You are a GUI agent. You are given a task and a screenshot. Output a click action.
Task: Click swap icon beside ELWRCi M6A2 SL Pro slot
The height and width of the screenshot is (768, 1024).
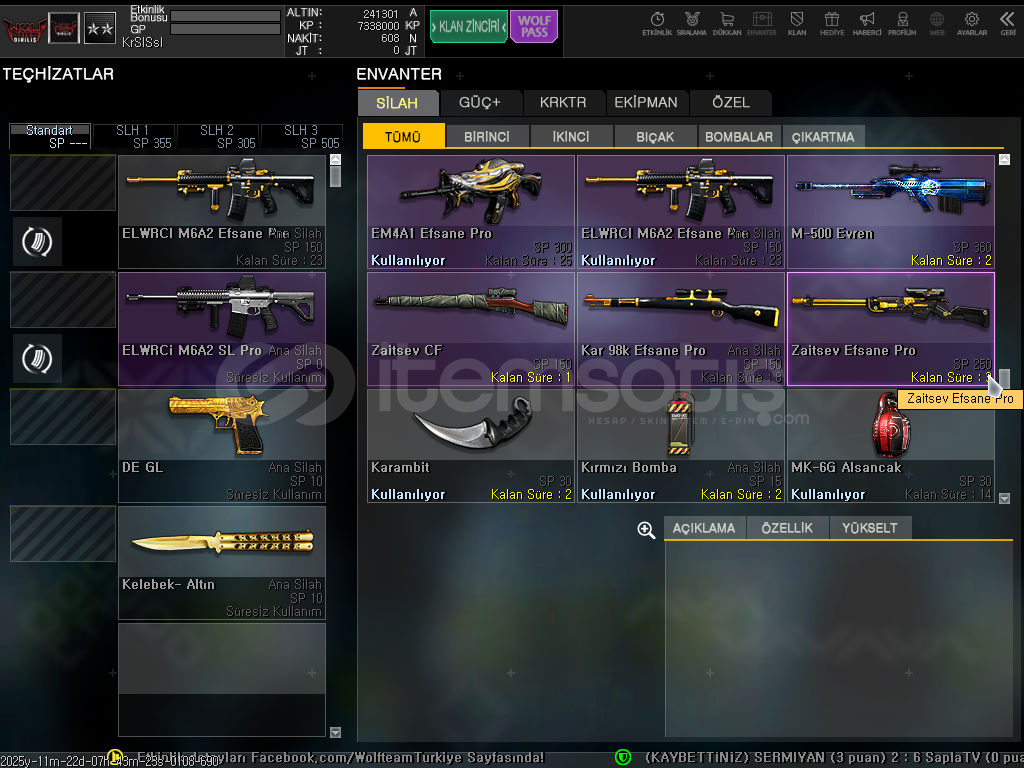coord(37,359)
